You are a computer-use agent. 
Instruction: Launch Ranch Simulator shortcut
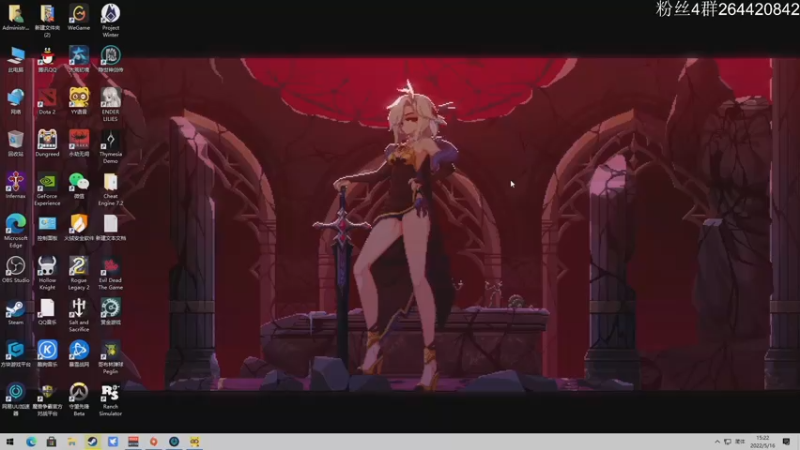pyautogui.click(x=110, y=393)
